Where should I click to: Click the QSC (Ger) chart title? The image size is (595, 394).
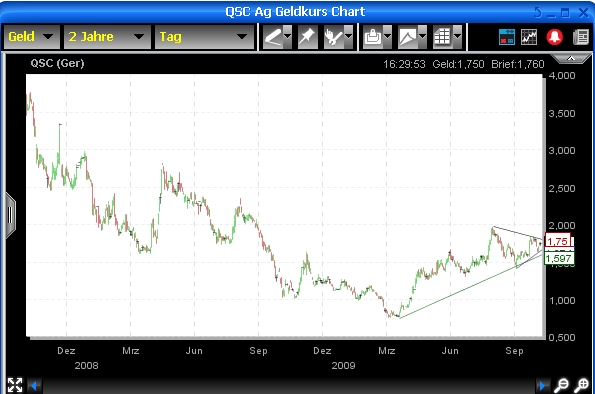coord(57,63)
